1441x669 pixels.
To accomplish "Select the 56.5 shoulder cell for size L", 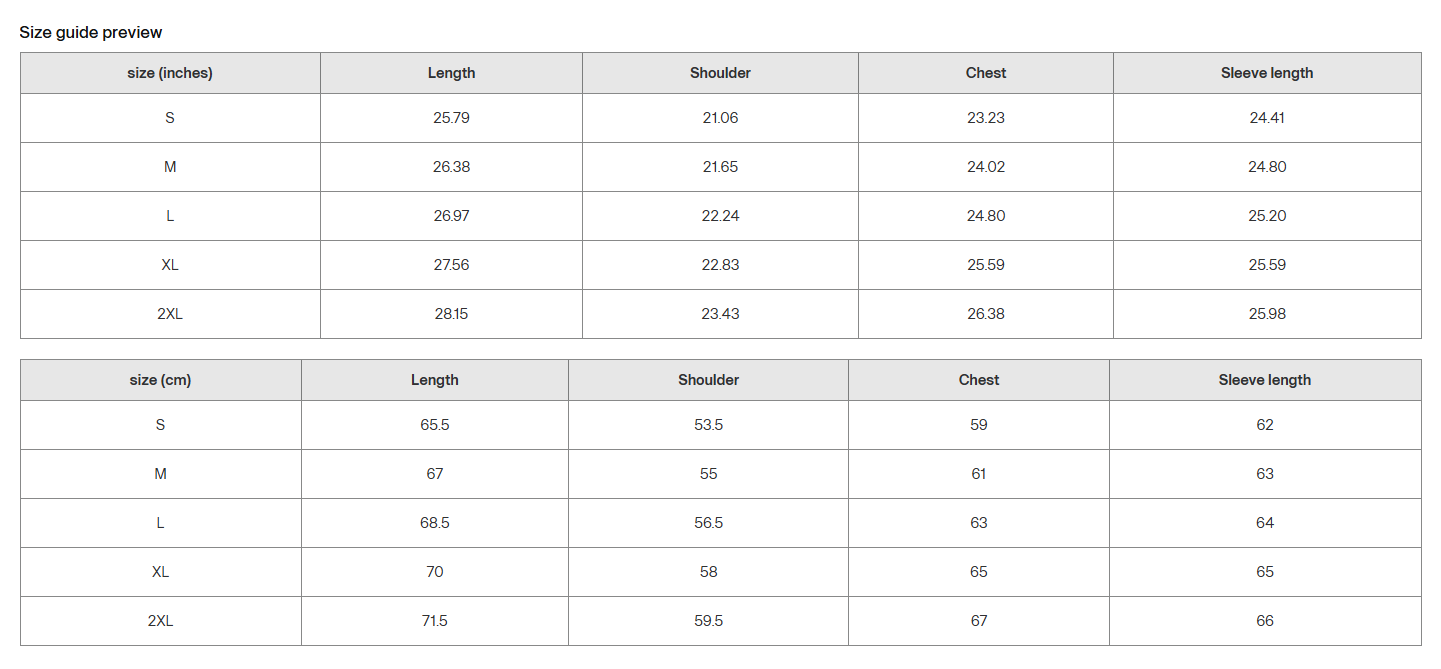I will pyautogui.click(x=708, y=523).
